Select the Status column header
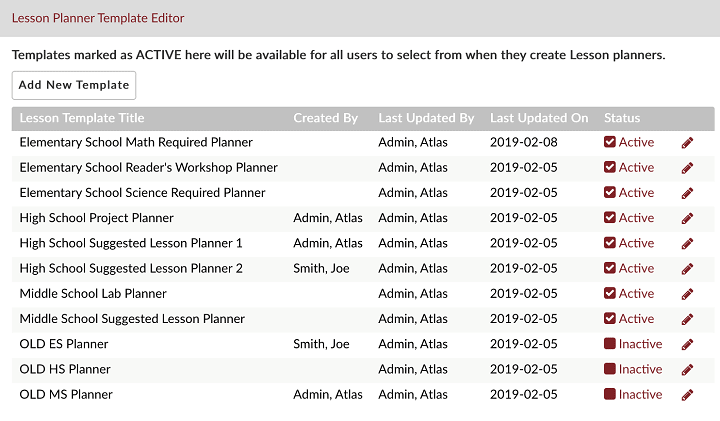Image resolution: width=720 pixels, height=421 pixels. coord(622,118)
